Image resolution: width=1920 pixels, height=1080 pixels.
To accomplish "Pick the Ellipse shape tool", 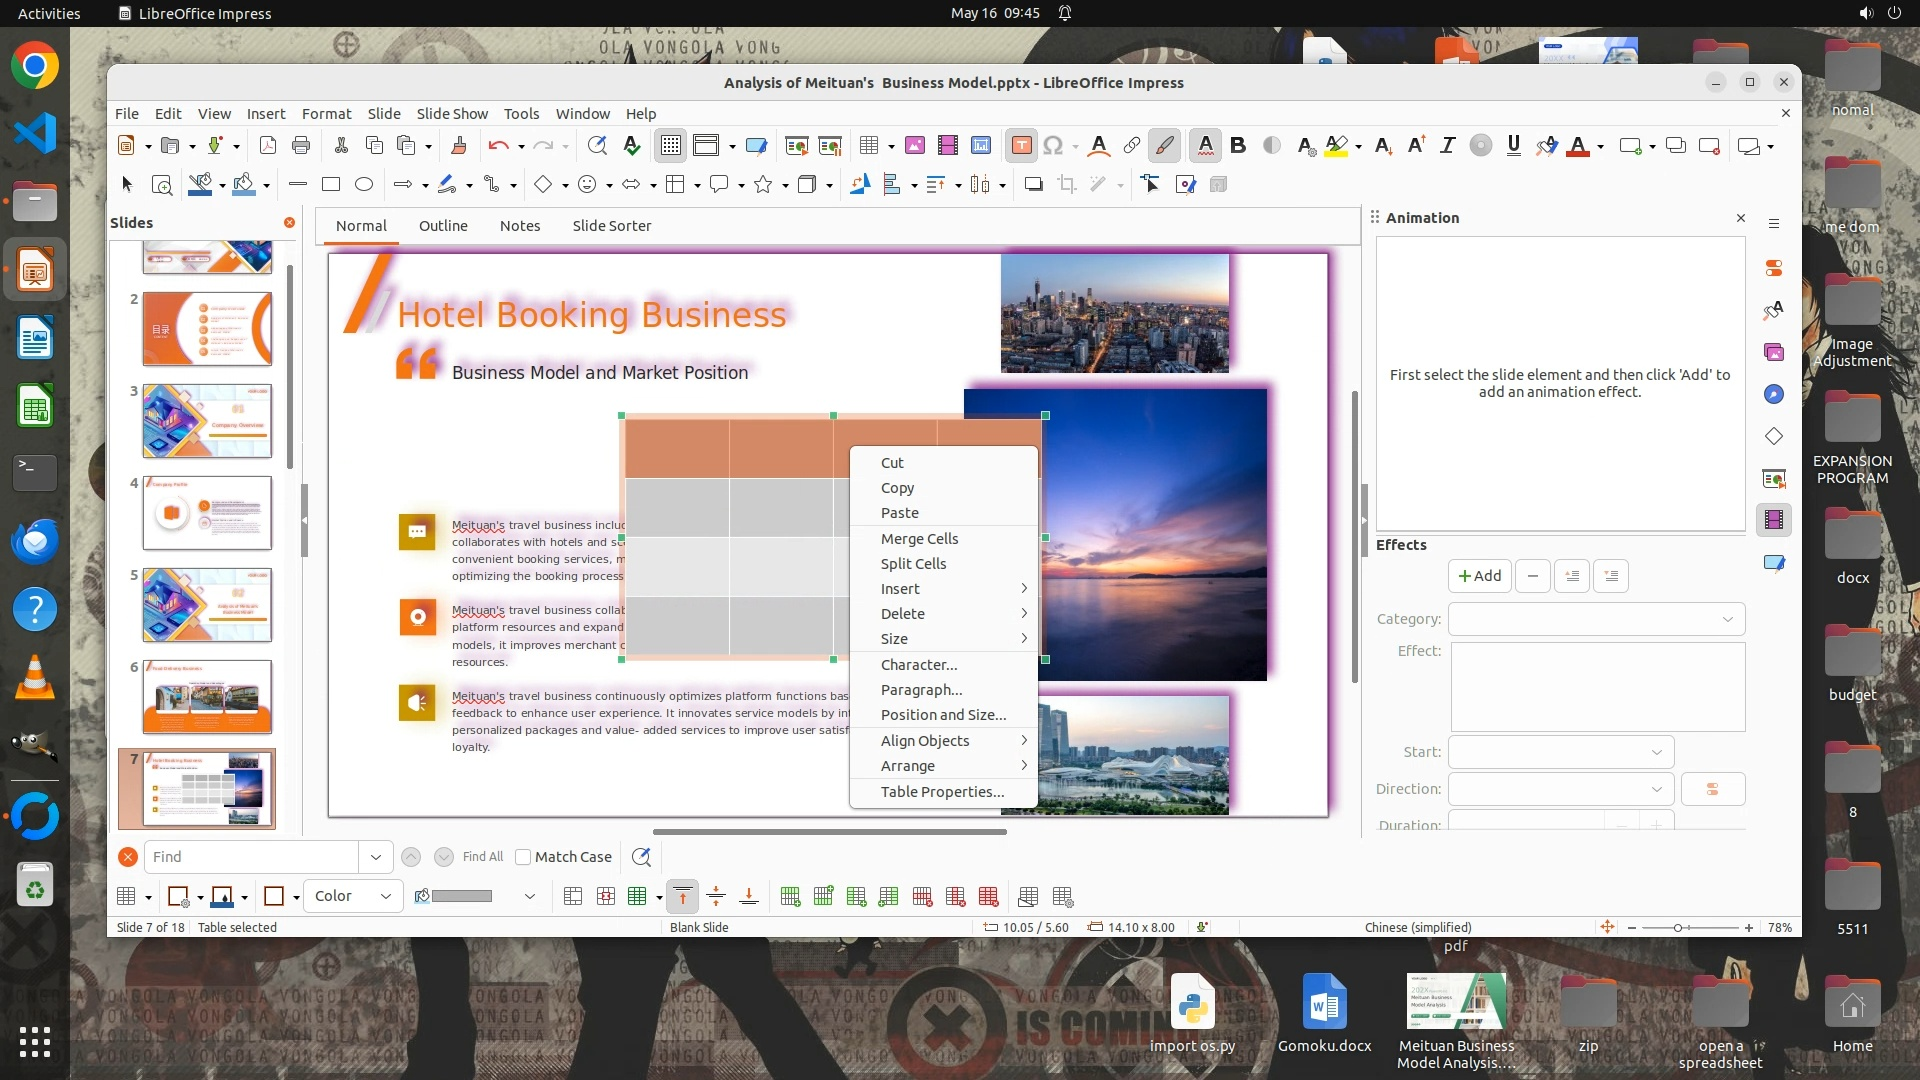I will (x=364, y=184).
